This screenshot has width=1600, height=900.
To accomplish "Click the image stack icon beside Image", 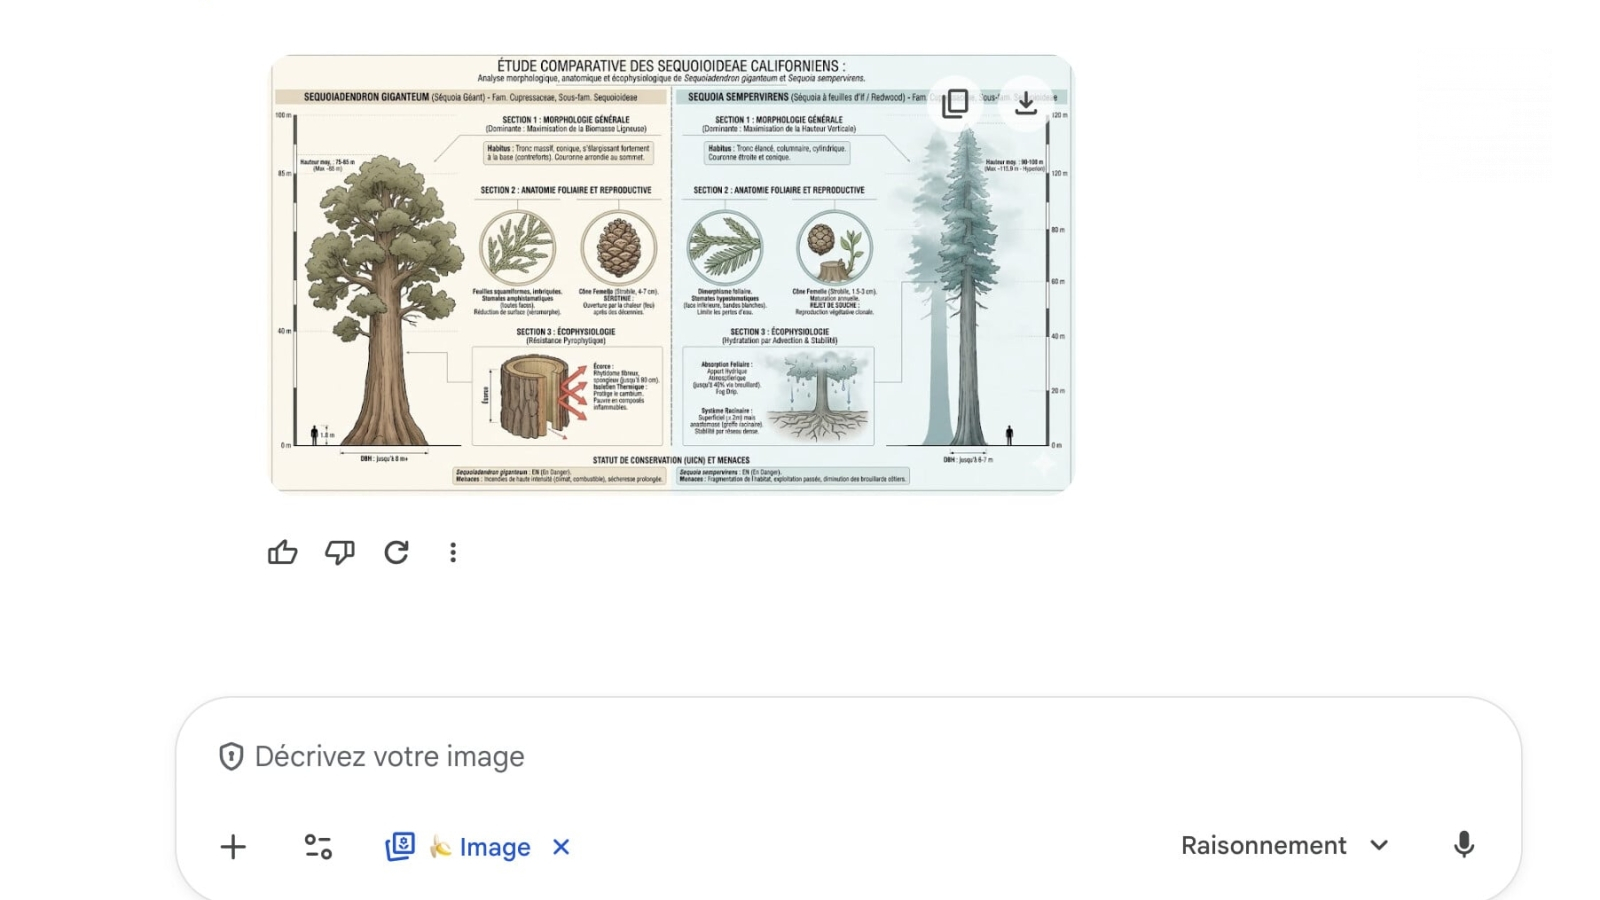I will [400, 847].
